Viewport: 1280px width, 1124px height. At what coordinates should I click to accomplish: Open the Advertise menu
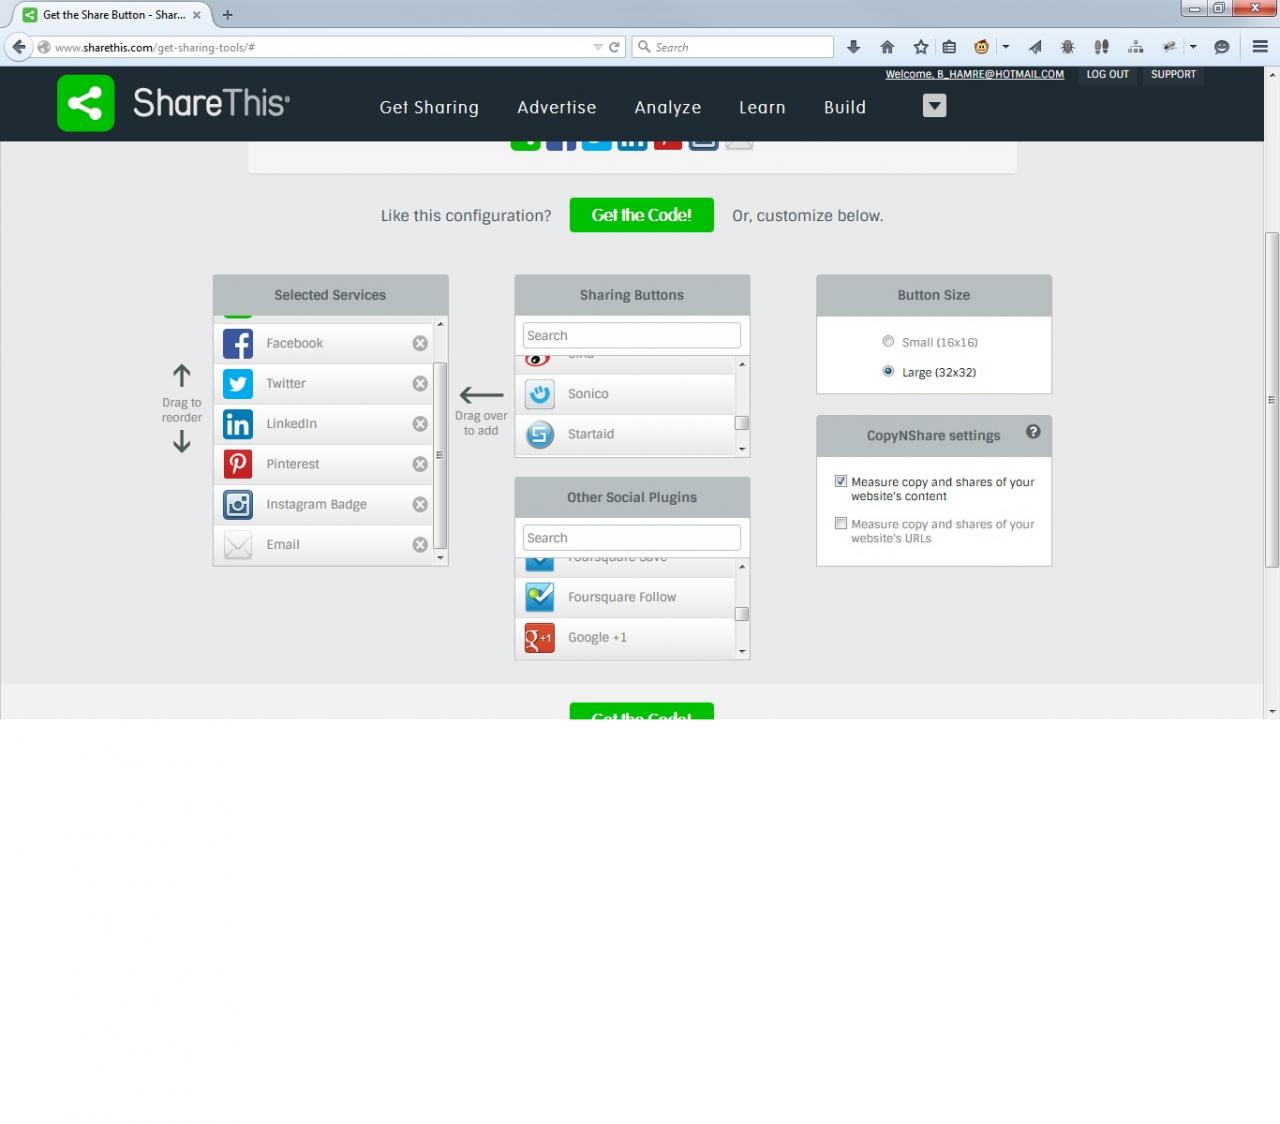(x=556, y=107)
